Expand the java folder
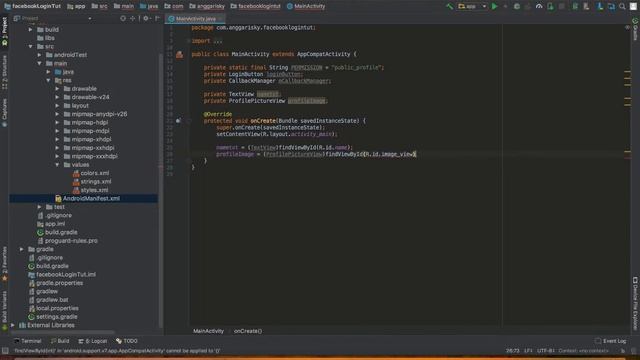Image resolution: width=640 pixels, height=360 pixels. coord(49,72)
